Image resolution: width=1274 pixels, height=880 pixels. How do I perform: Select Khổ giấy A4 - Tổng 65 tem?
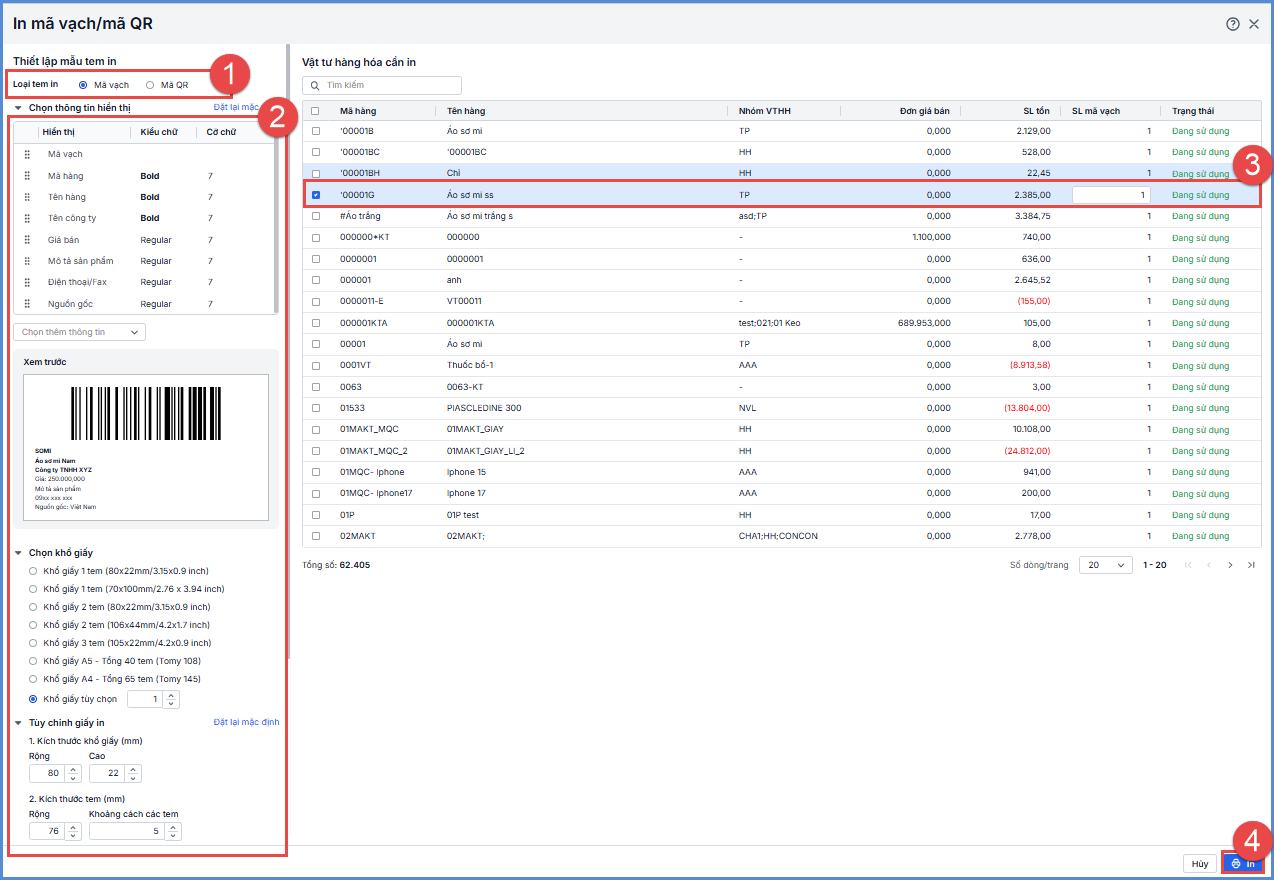tap(34, 679)
